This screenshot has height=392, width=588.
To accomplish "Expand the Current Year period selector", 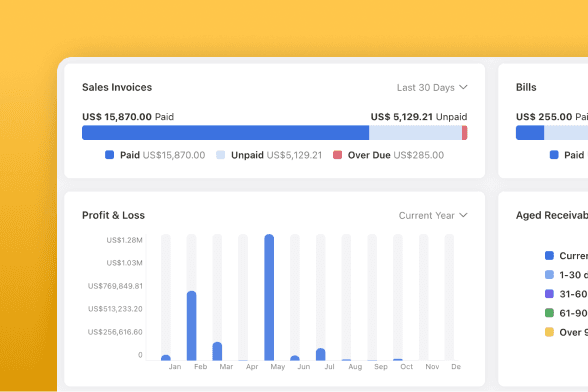I will coord(433,215).
